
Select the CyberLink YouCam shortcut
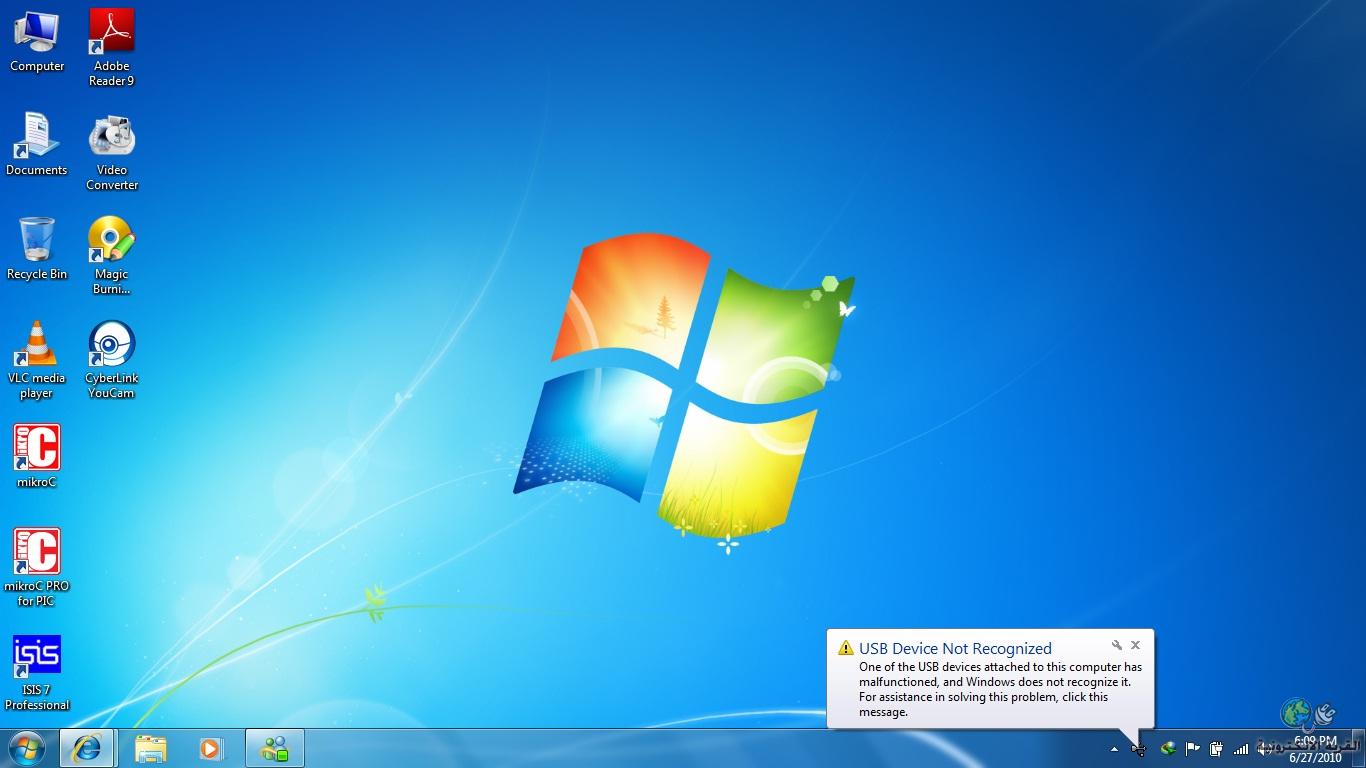pyautogui.click(x=111, y=360)
